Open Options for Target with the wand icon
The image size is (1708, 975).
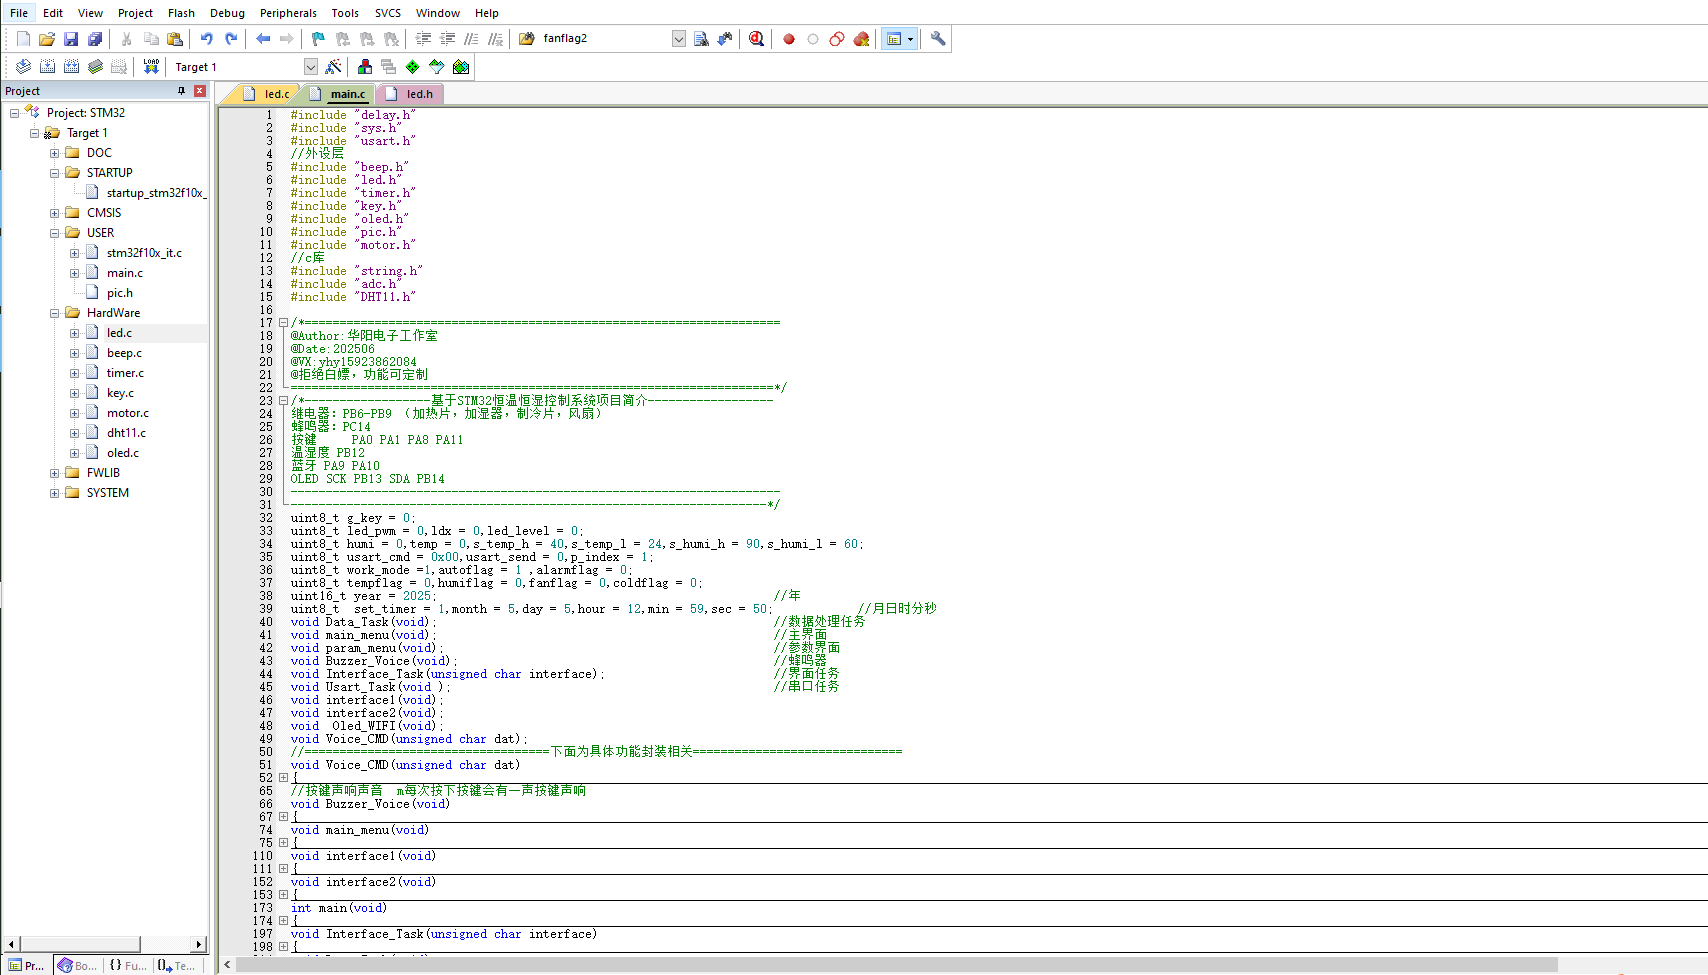pyautogui.click(x=333, y=67)
